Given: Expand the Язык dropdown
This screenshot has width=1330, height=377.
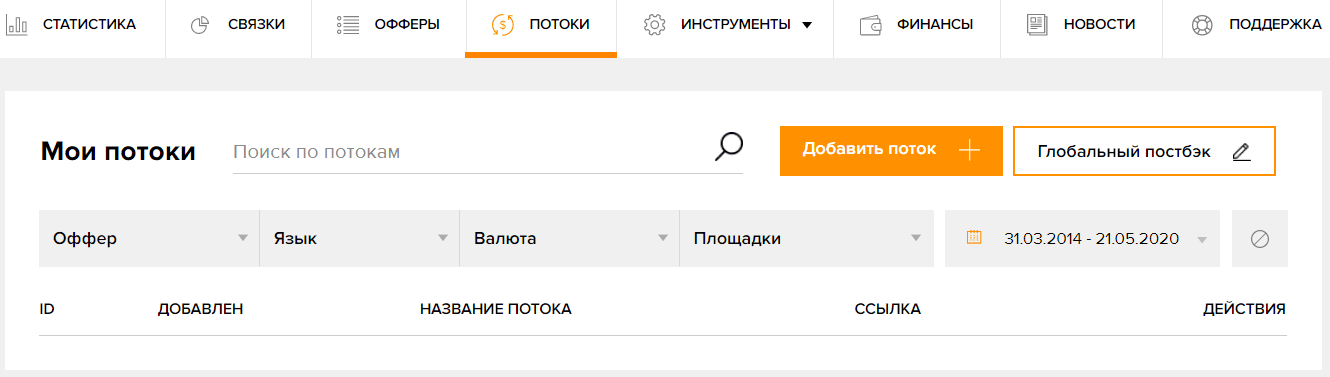Looking at the screenshot, I should [x=359, y=239].
